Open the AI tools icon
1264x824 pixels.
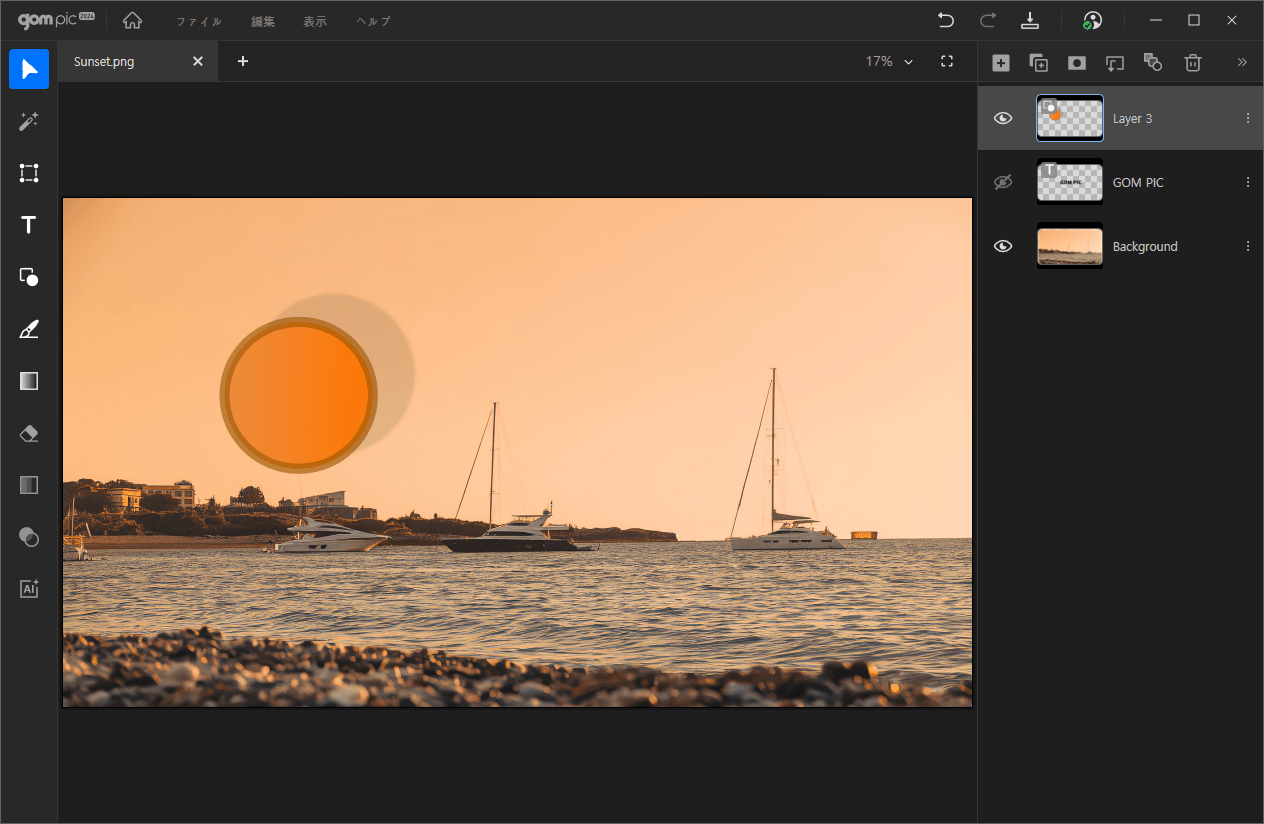point(29,589)
